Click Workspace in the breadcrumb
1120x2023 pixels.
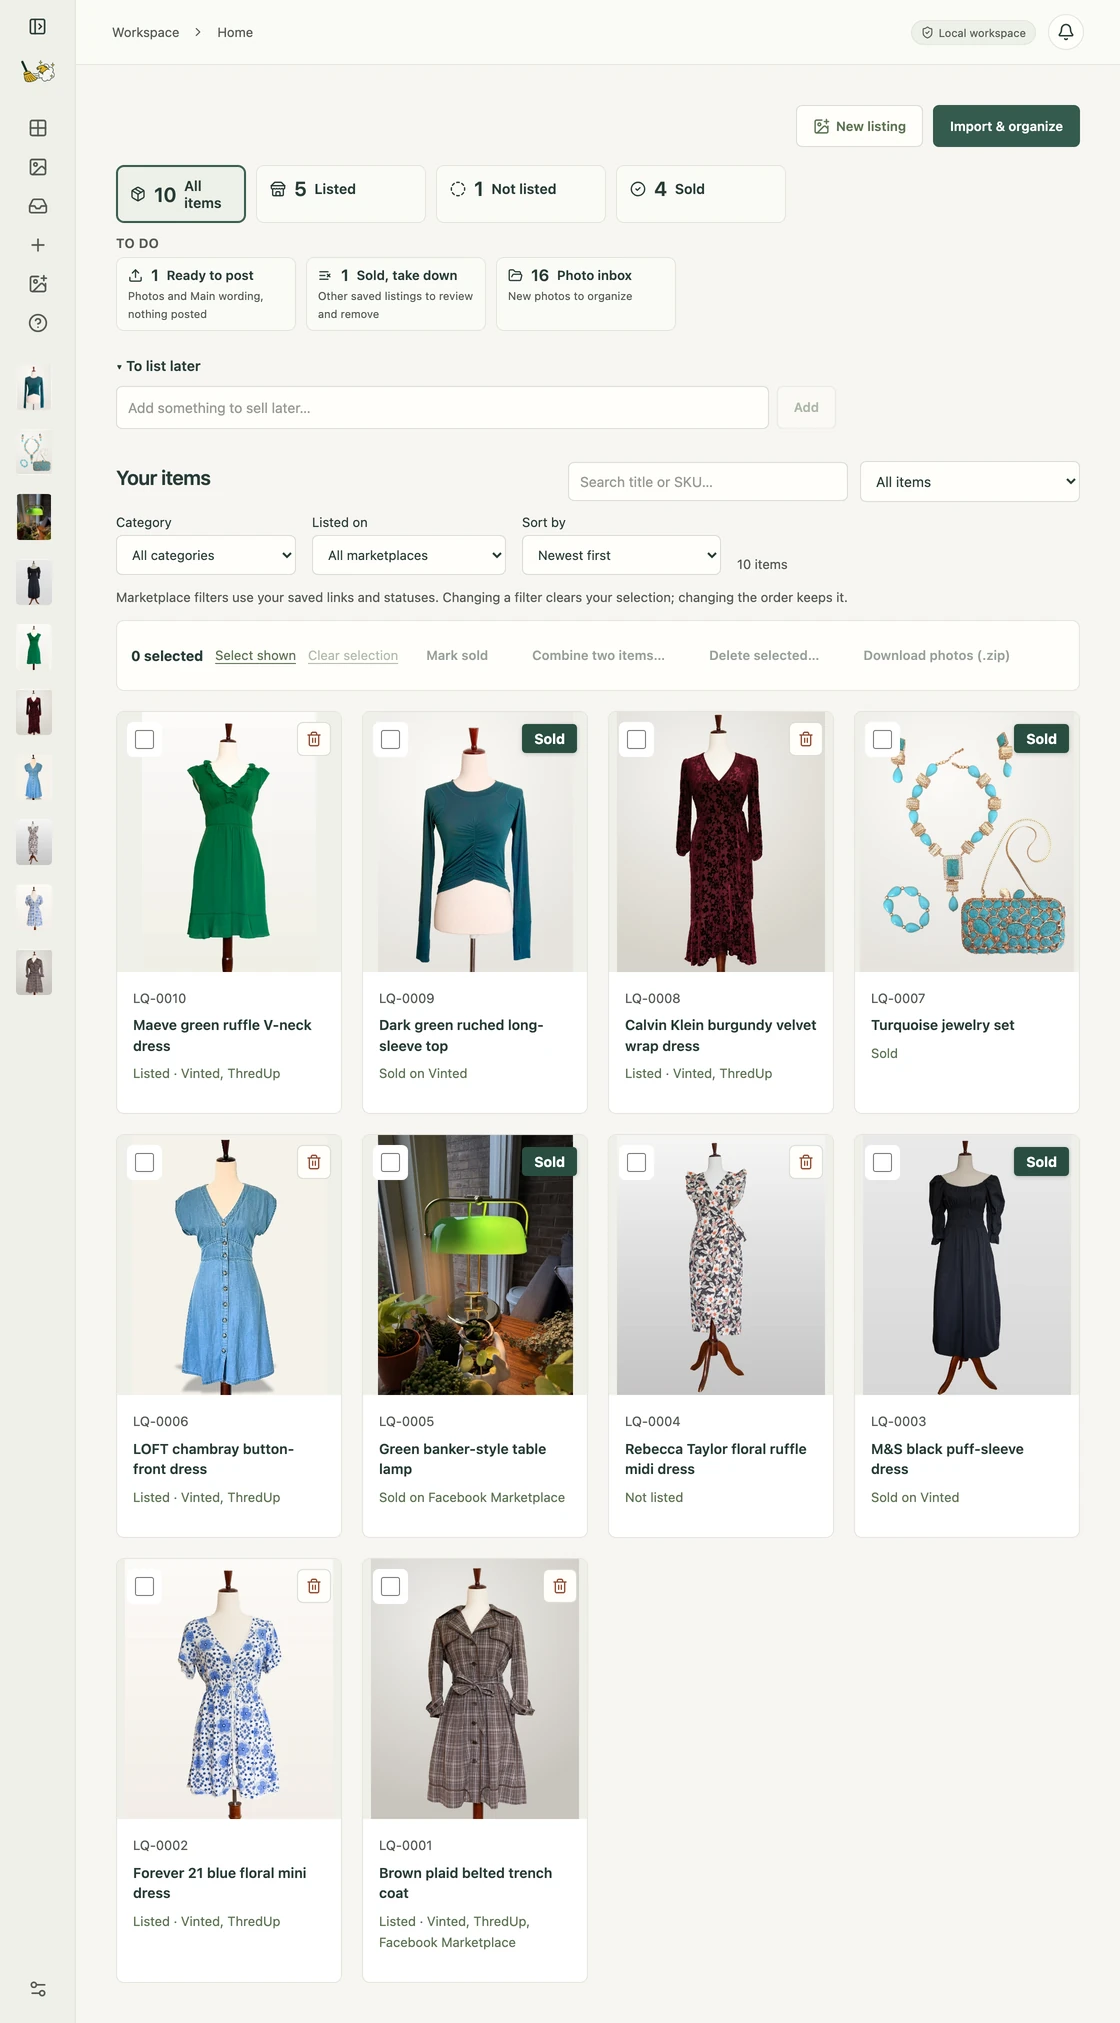[146, 32]
